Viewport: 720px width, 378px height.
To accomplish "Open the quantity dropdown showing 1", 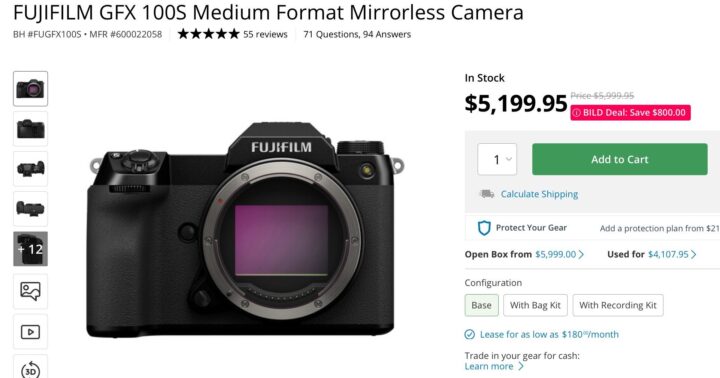I will click(497, 159).
